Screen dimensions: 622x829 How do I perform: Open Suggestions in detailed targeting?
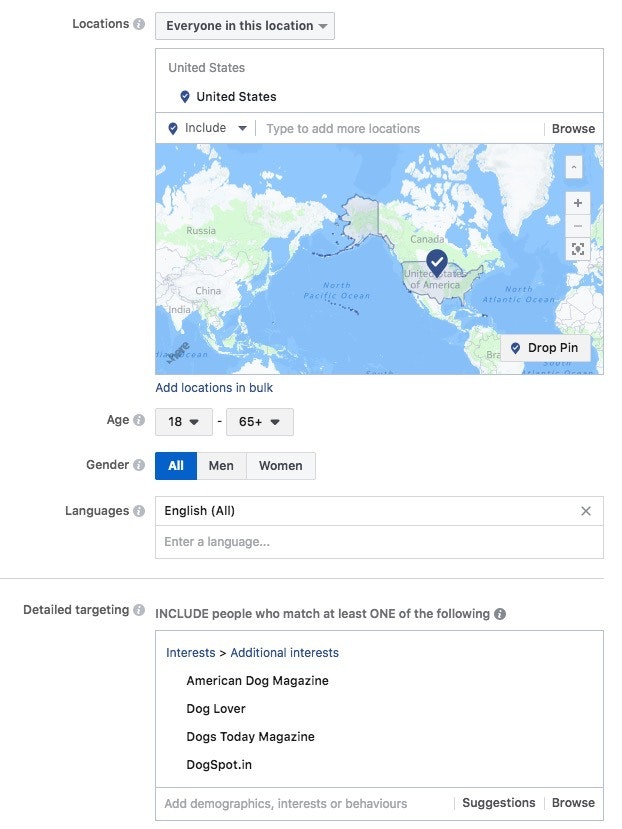coord(499,803)
